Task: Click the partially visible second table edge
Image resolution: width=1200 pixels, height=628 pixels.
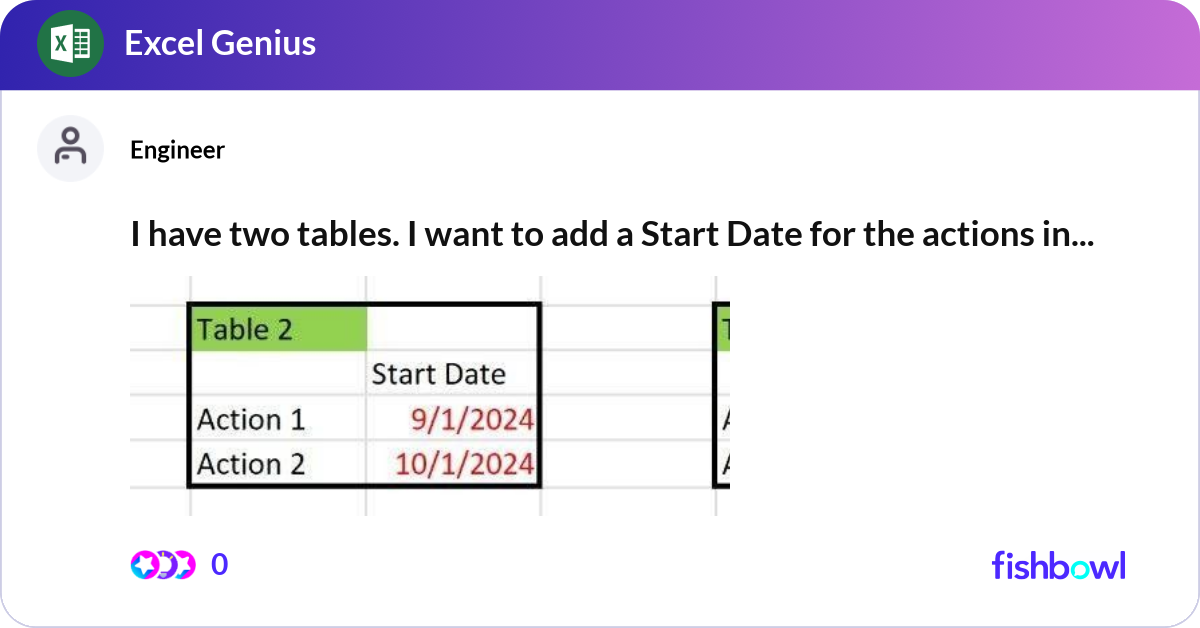Action: pyautogui.click(x=722, y=395)
